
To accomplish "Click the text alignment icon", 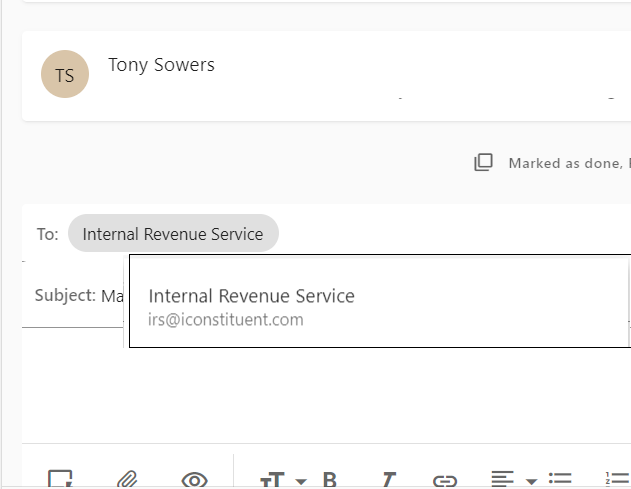I will (x=502, y=479).
